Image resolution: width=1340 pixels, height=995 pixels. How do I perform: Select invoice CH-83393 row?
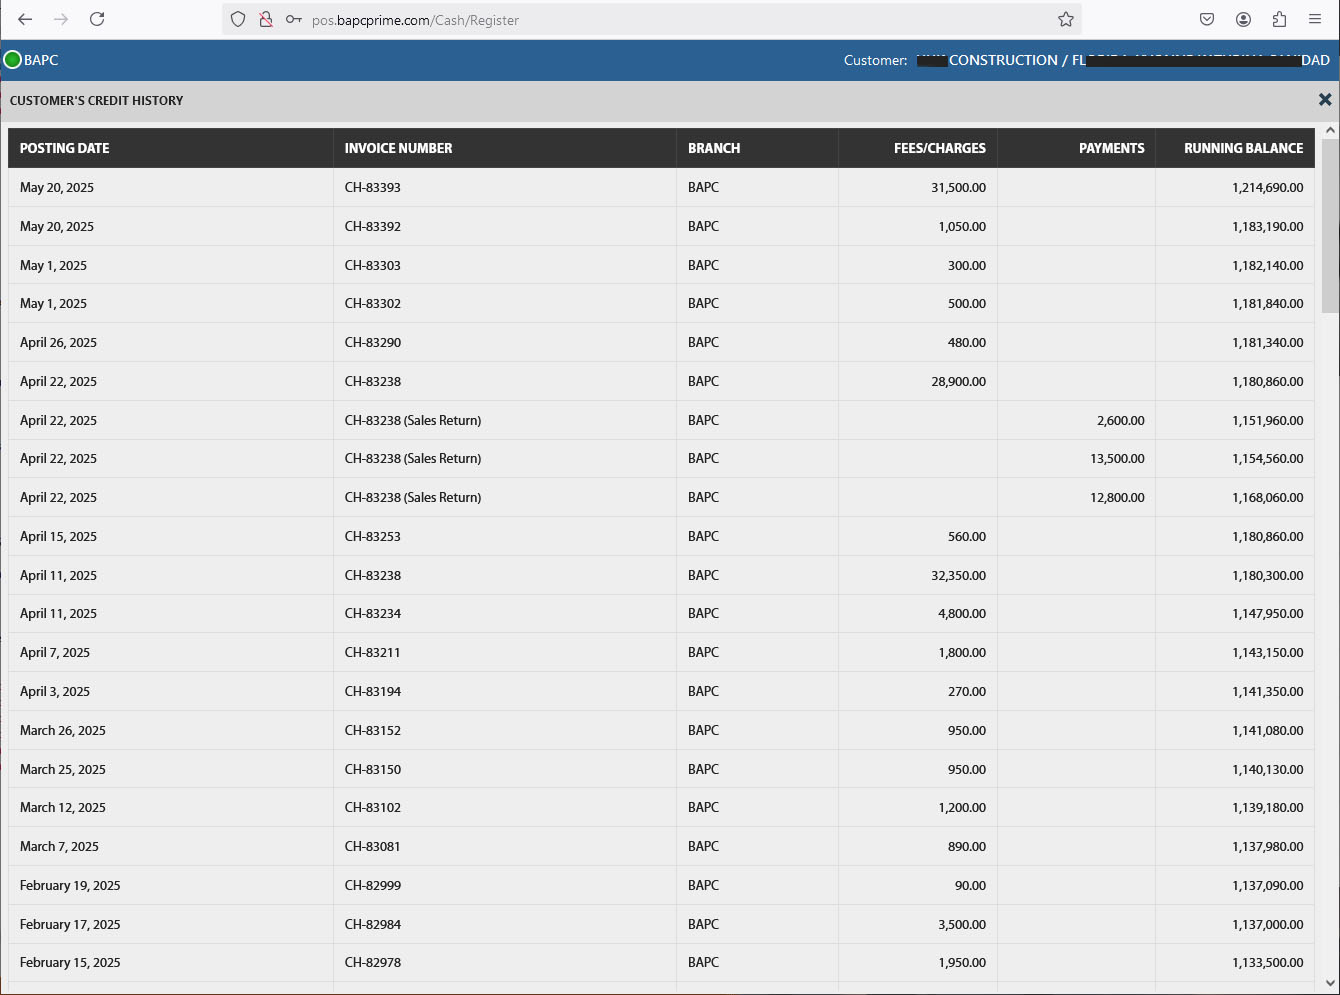click(373, 188)
